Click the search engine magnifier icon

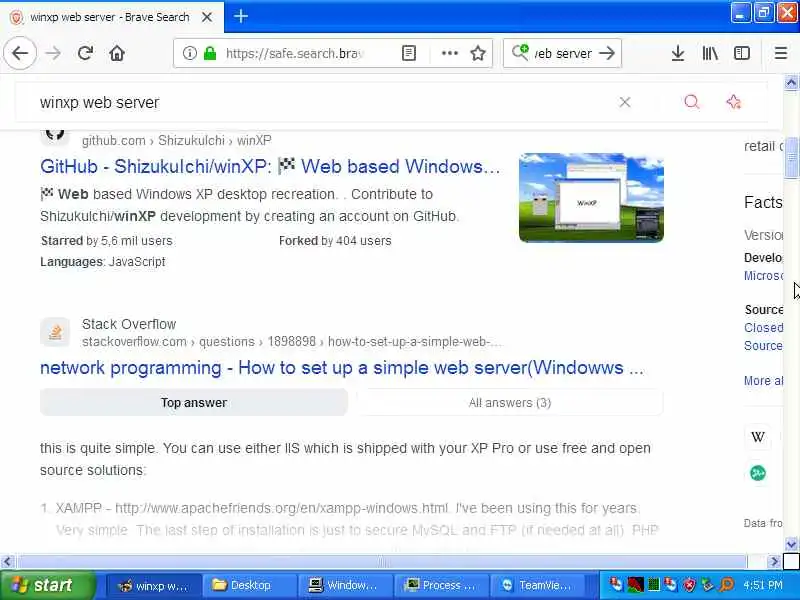(x=520, y=52)
